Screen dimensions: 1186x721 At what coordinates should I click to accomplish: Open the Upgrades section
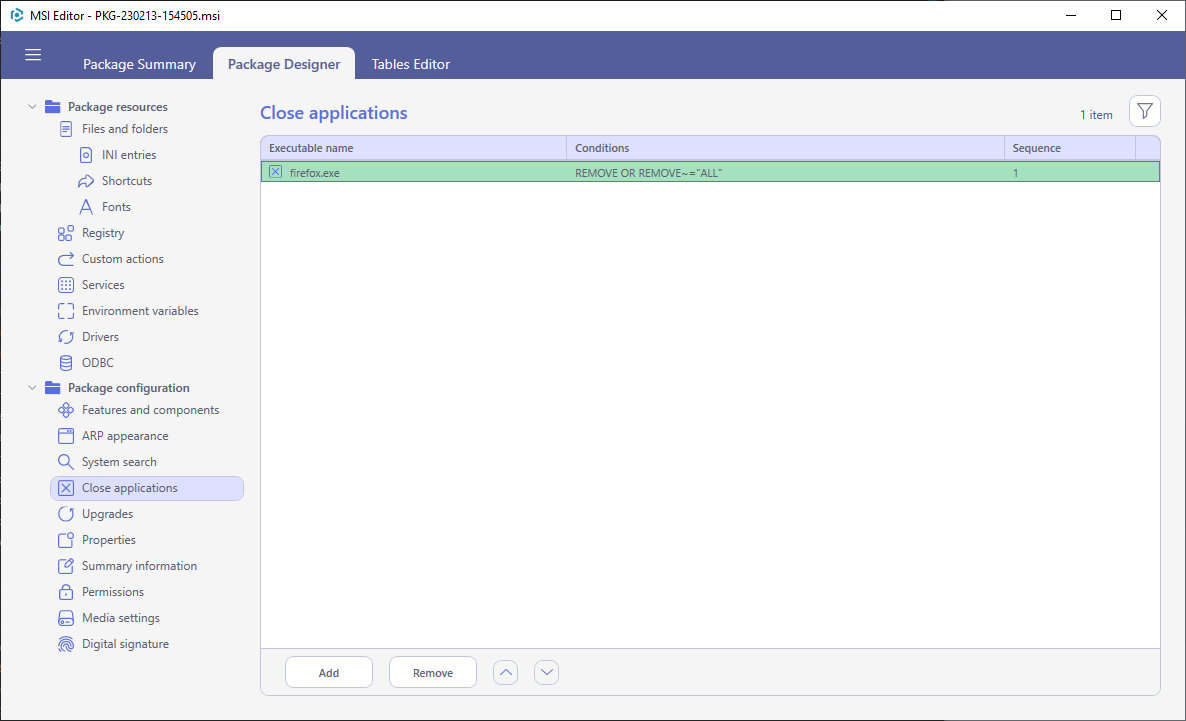click(x=107, y=514)
